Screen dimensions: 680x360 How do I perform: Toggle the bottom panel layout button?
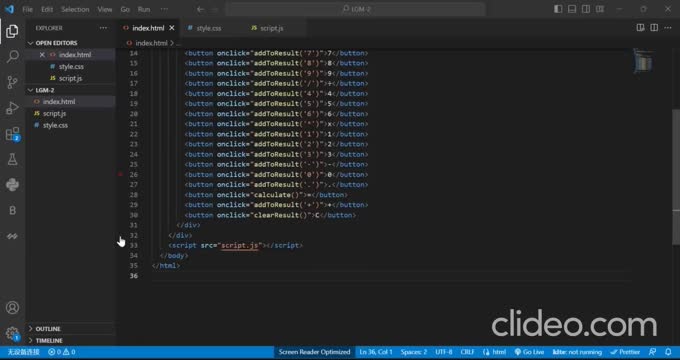pos(572,9)
